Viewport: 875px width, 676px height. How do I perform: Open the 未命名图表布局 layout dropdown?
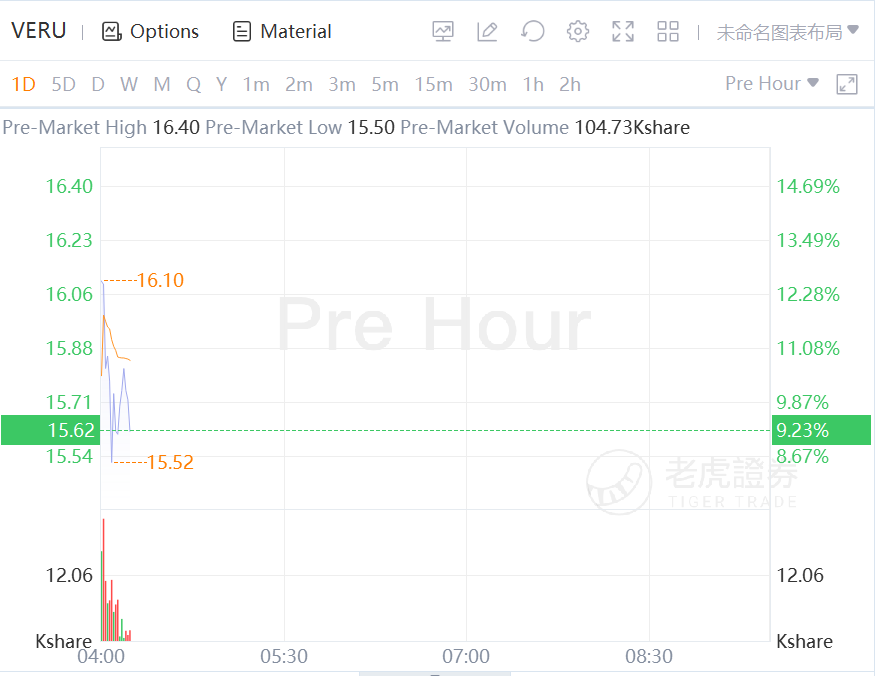coord(787,31)
